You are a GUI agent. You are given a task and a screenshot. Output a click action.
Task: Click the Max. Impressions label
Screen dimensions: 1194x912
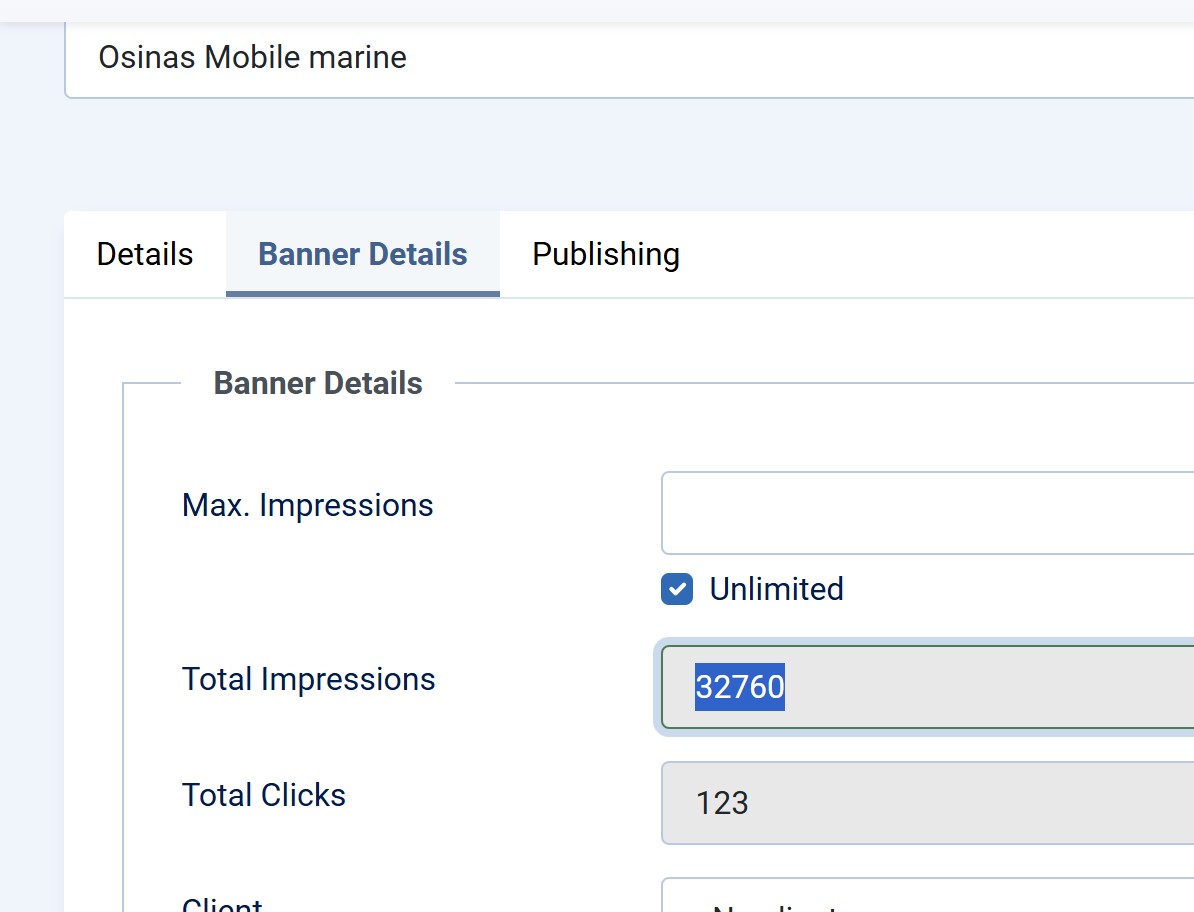pos(307,505)
